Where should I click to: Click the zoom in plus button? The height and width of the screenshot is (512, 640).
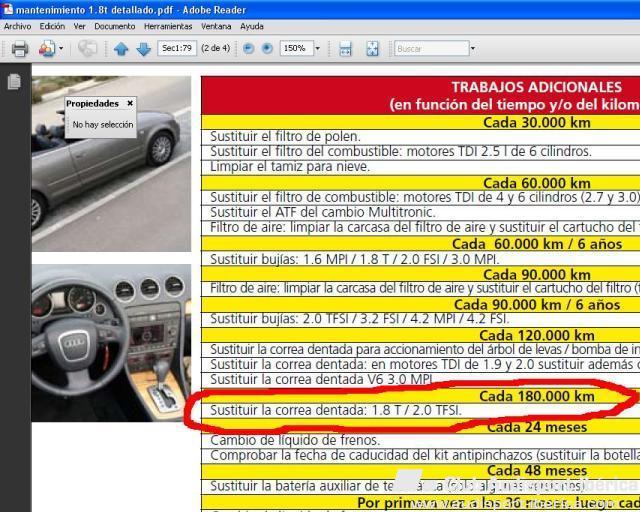pyautogui.click(x=267, y=48)
